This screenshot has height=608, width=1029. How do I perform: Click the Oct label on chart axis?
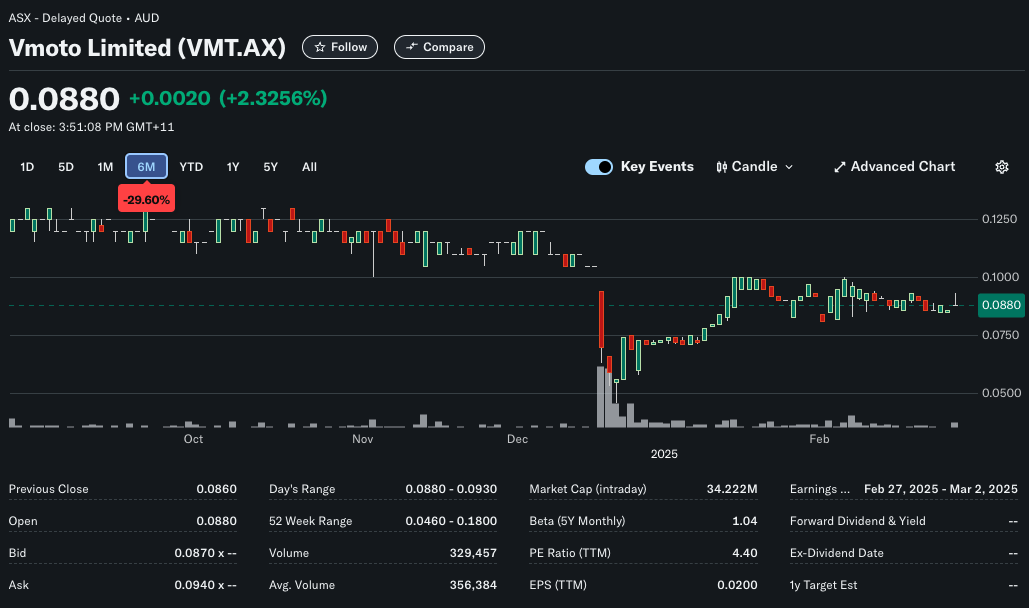click(193, 439)
